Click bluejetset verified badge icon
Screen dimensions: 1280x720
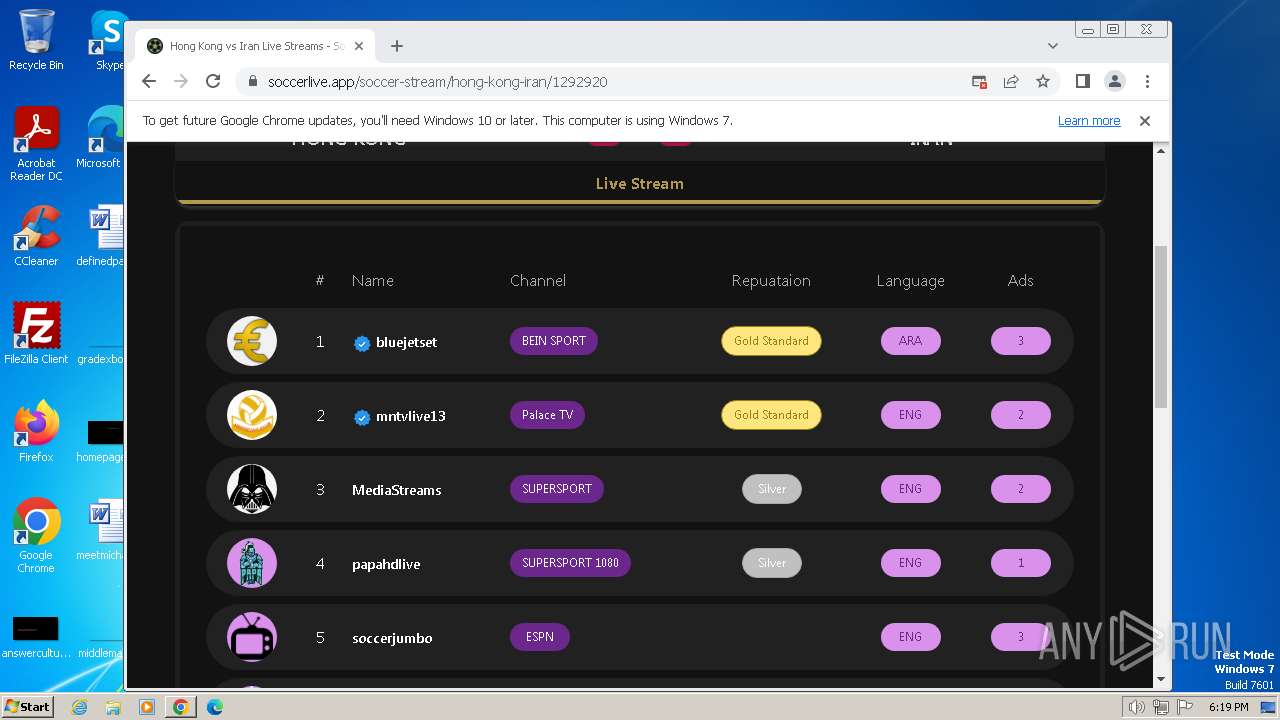click(x=362, y=343)
